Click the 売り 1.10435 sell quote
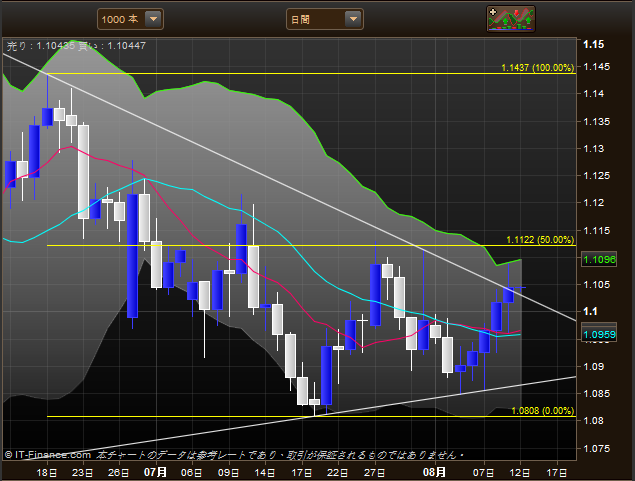Image resolution: width=635 pixels, height=481 pixels. pos(41,46)
